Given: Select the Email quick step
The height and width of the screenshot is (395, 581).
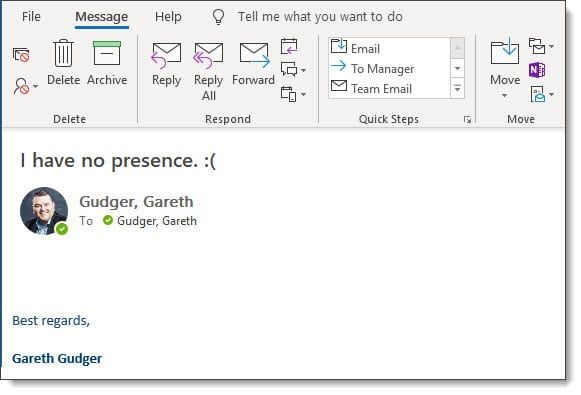Looking at the screenshot, I should 389,48.
